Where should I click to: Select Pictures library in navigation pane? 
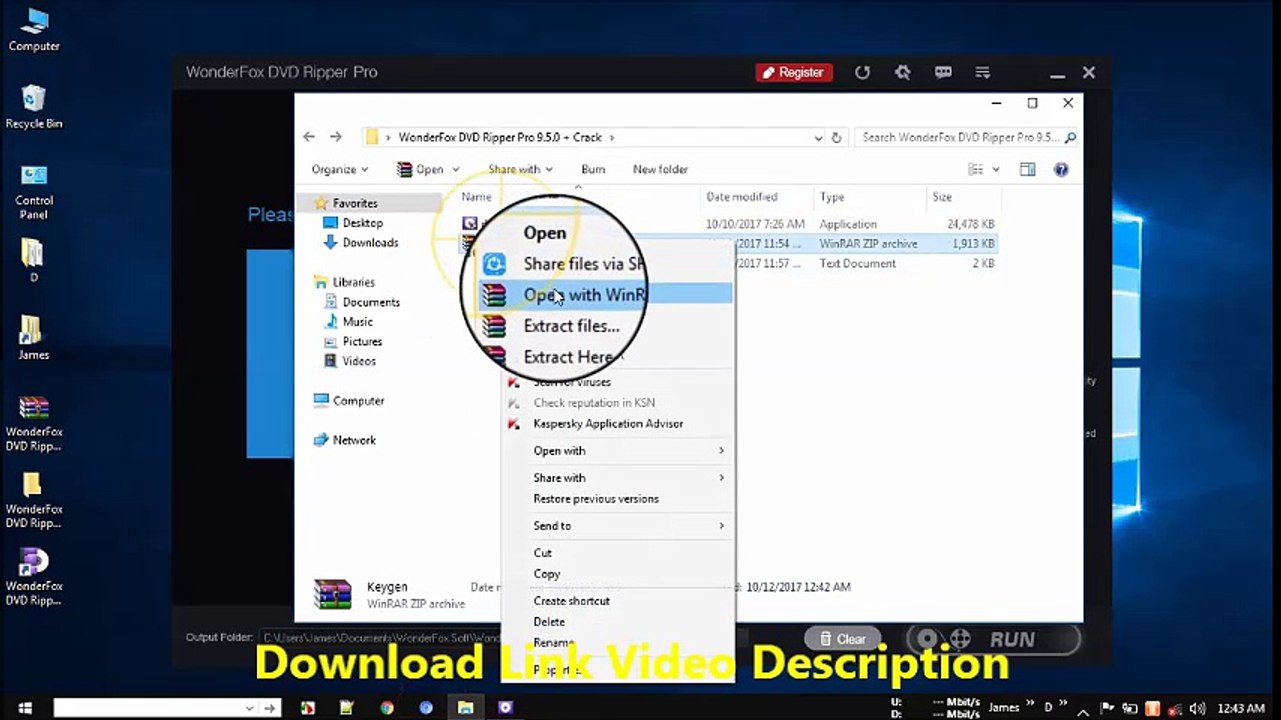point(362,342)
